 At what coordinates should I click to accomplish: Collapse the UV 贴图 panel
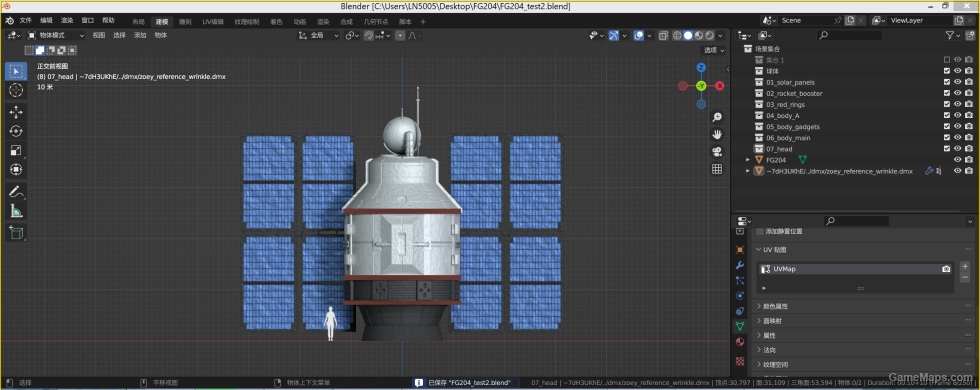(x=864, y=249)
